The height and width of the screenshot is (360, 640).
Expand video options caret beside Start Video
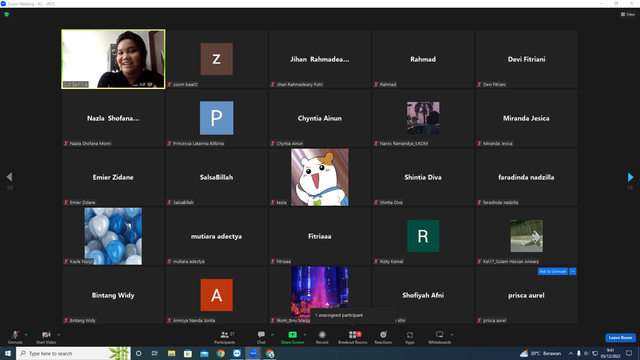coord(58,335)
